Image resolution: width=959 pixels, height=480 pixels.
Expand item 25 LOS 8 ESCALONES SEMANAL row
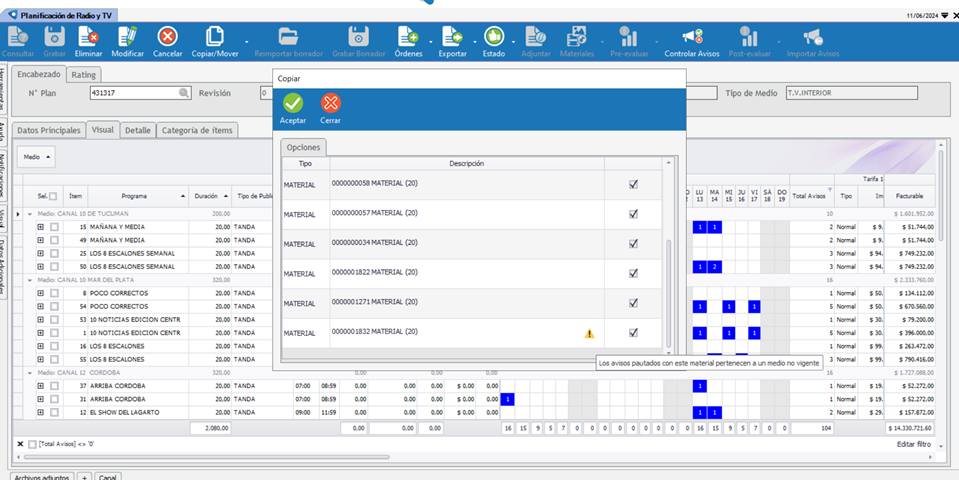[41, 253]
